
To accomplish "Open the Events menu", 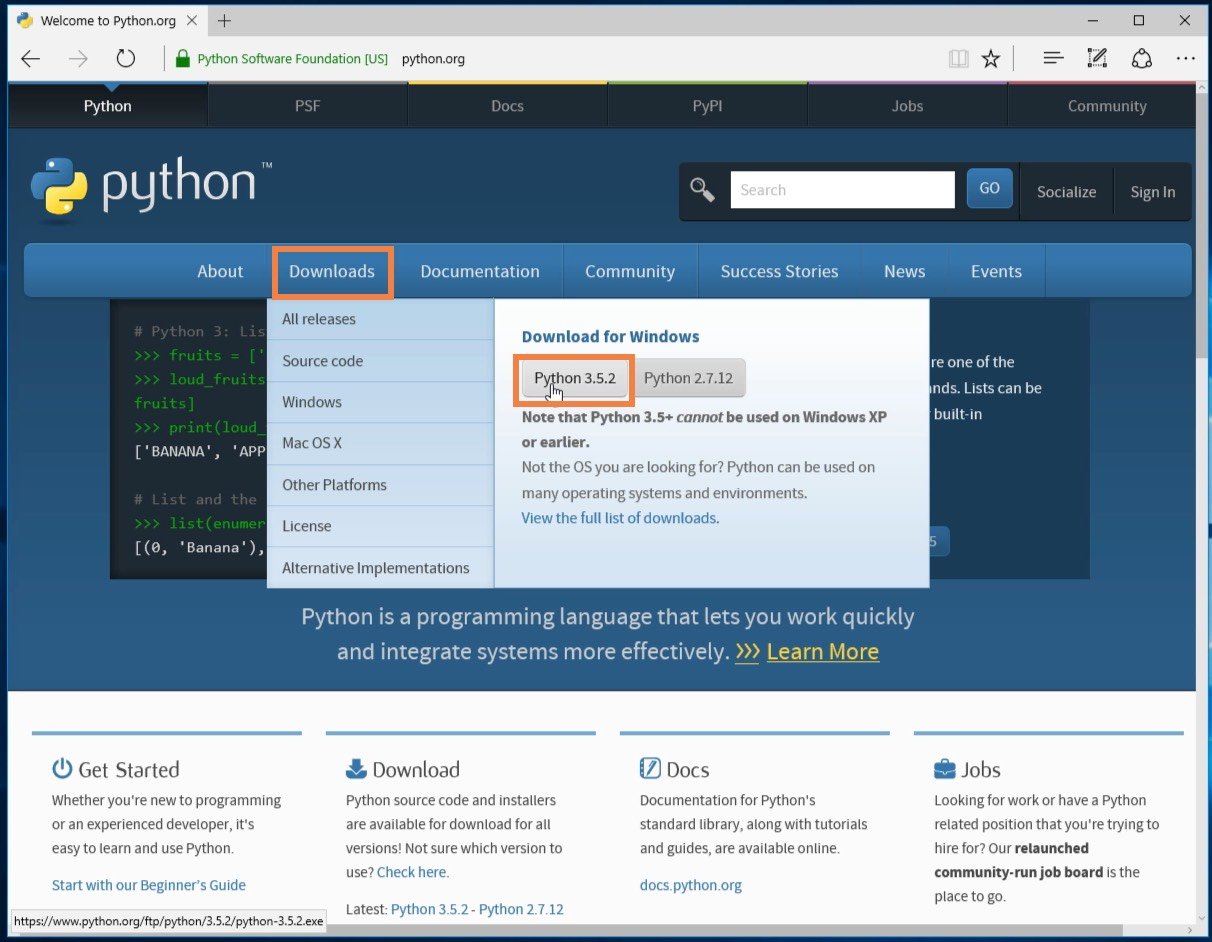I will (x=996, y=271).
